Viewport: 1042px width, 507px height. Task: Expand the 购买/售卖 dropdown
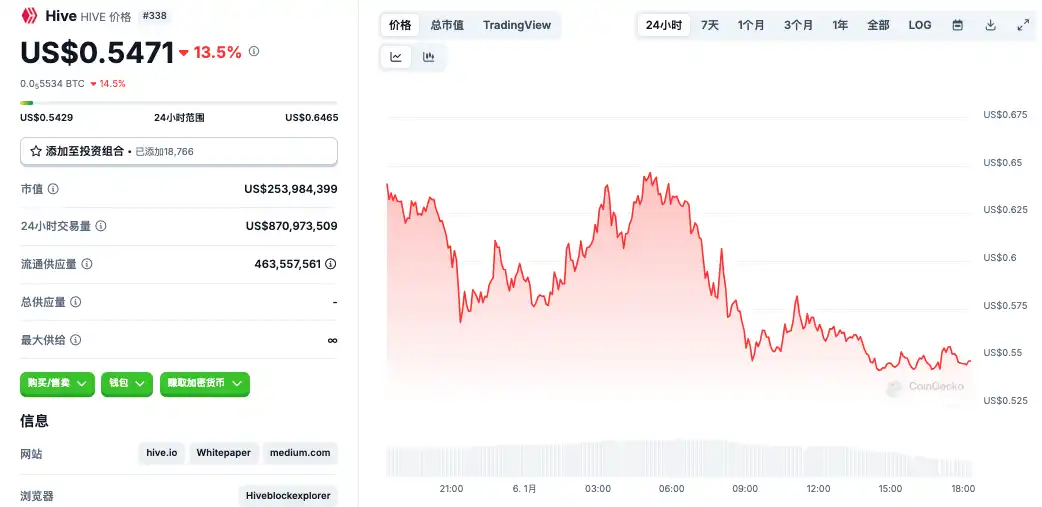57,383
